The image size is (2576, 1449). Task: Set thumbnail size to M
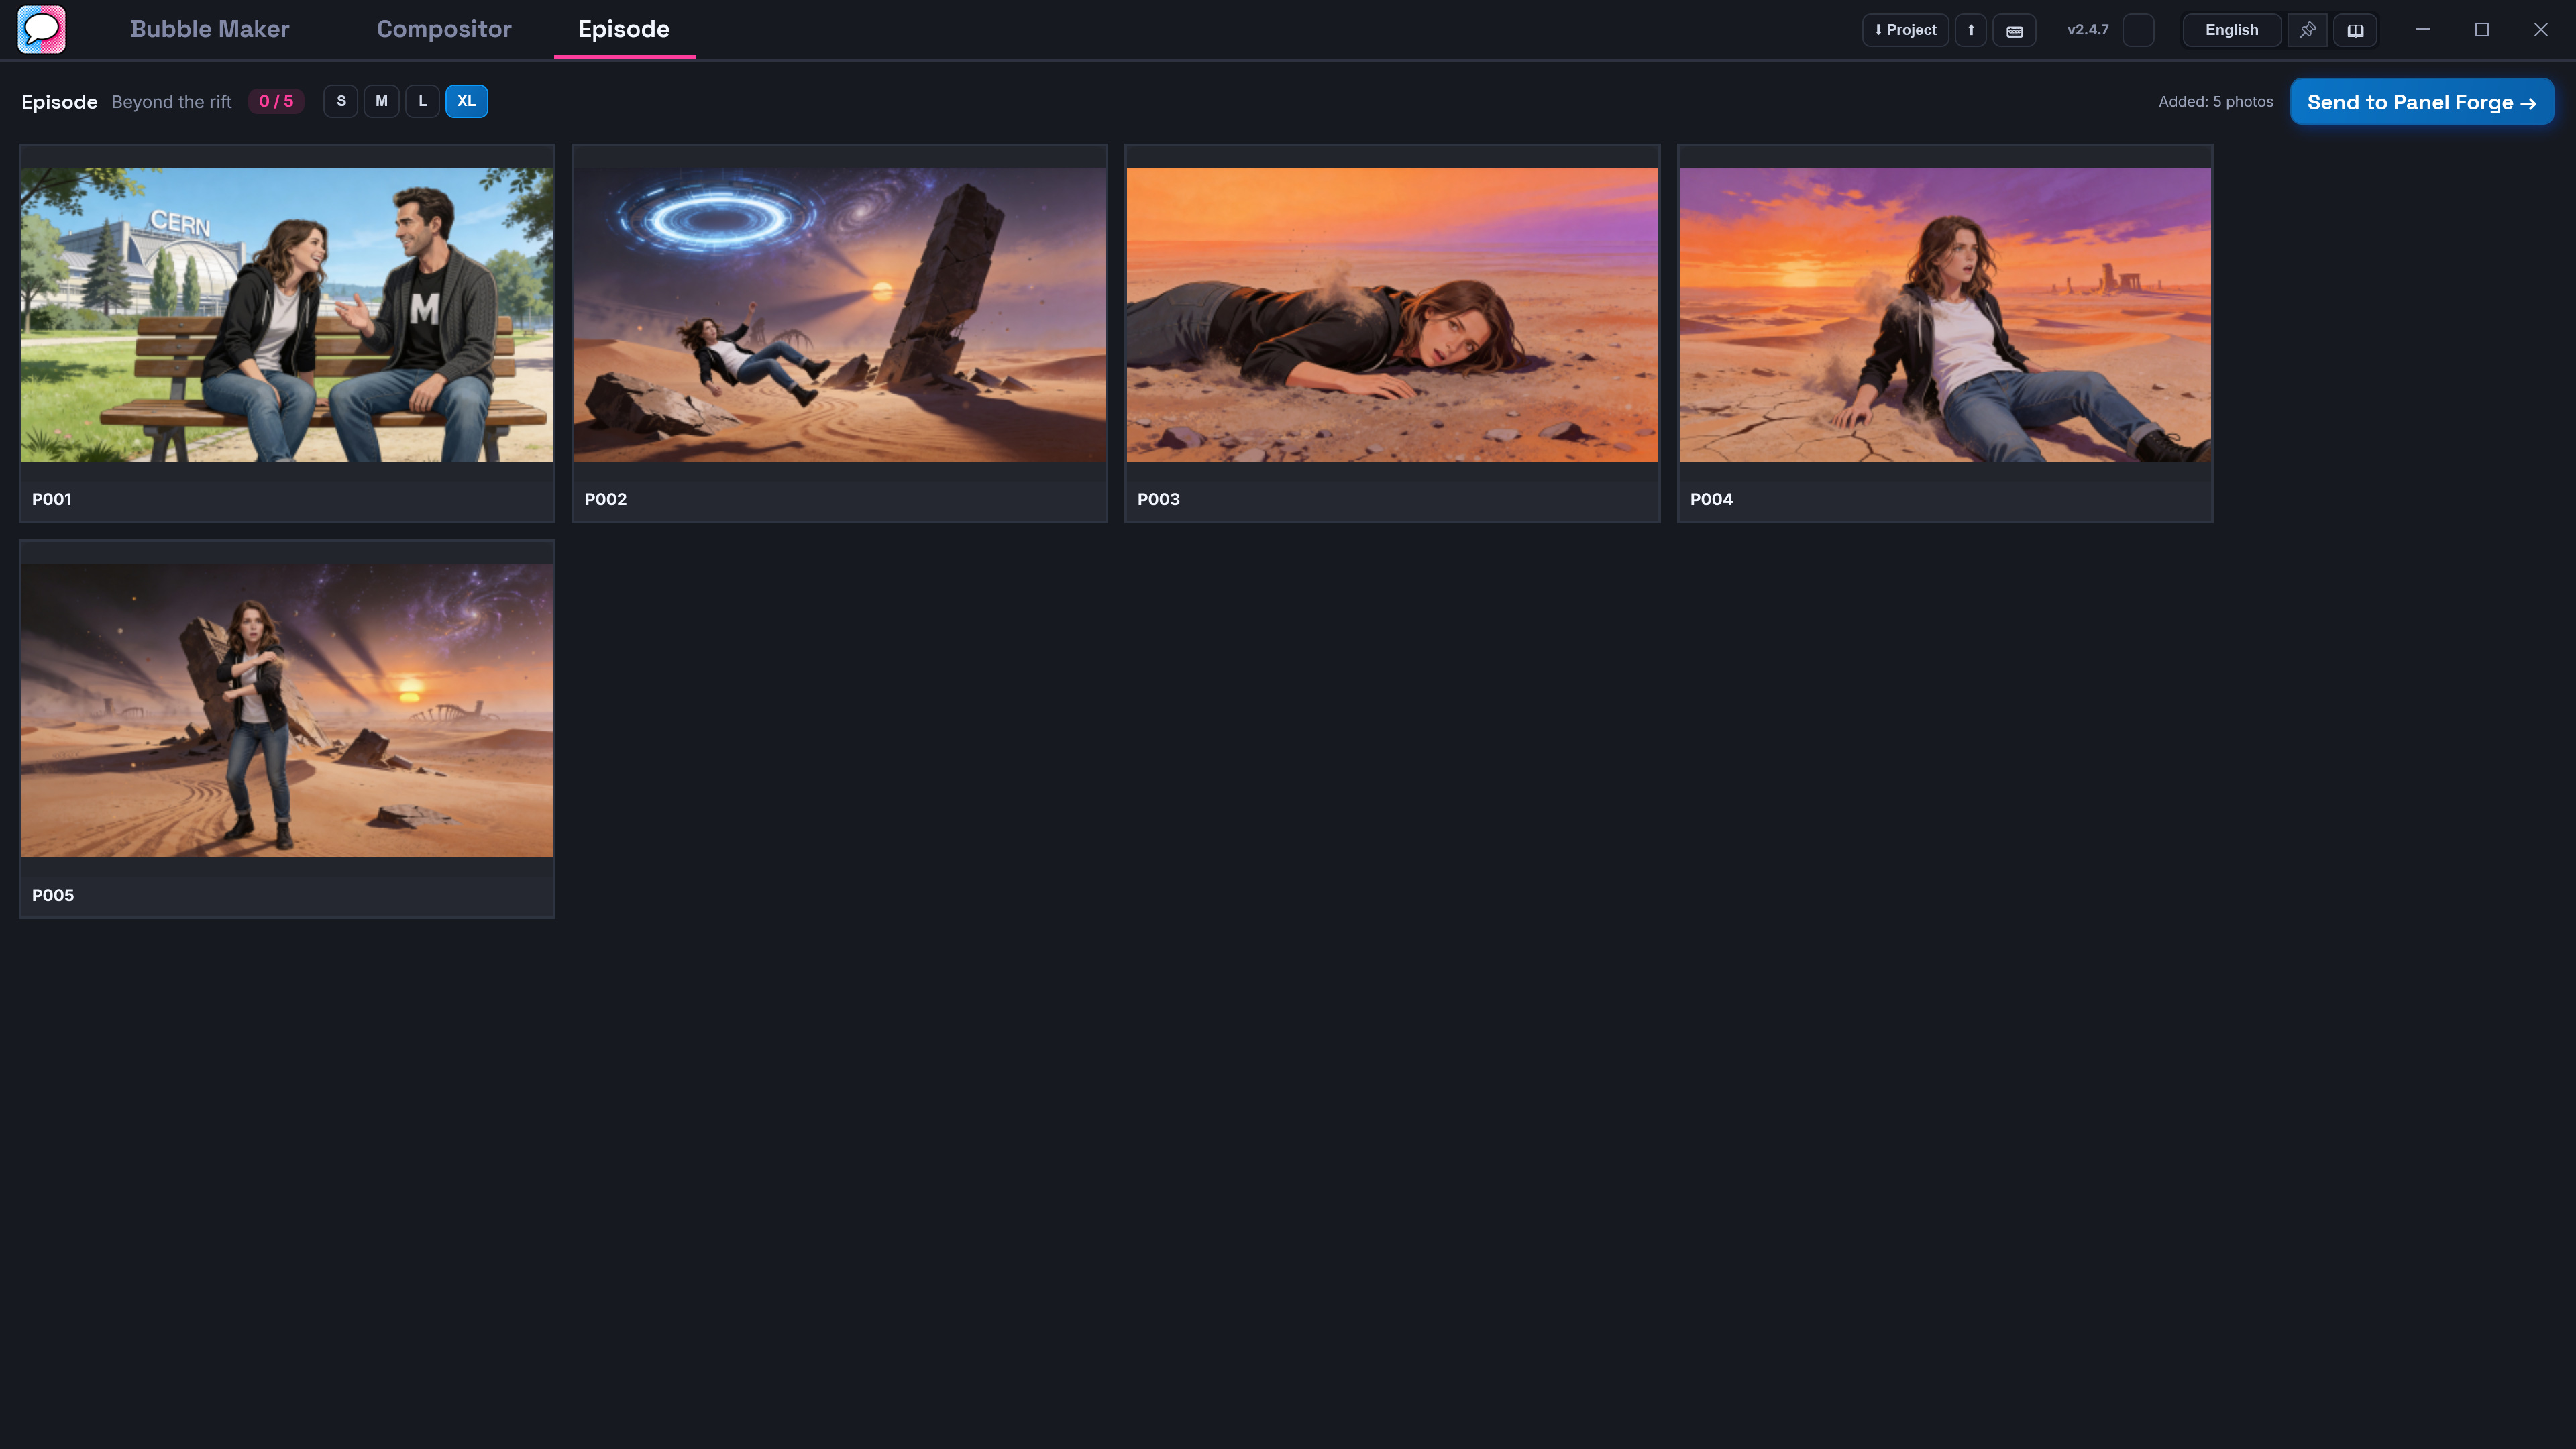[x=381, y=101]
